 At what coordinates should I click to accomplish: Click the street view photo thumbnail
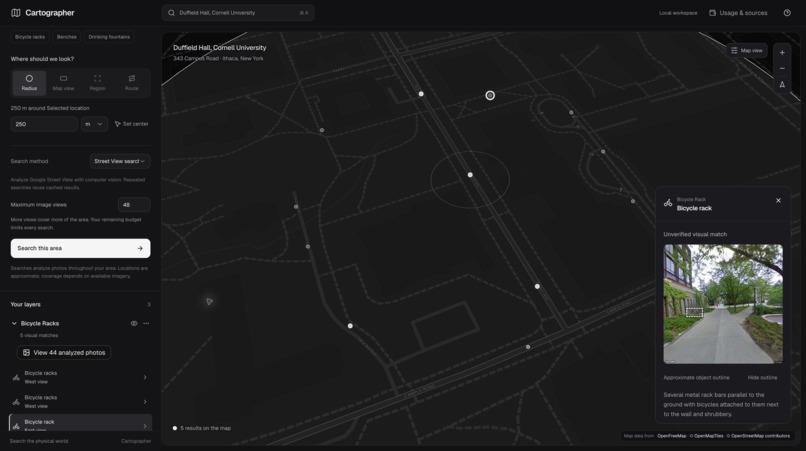tap(723, 304)
